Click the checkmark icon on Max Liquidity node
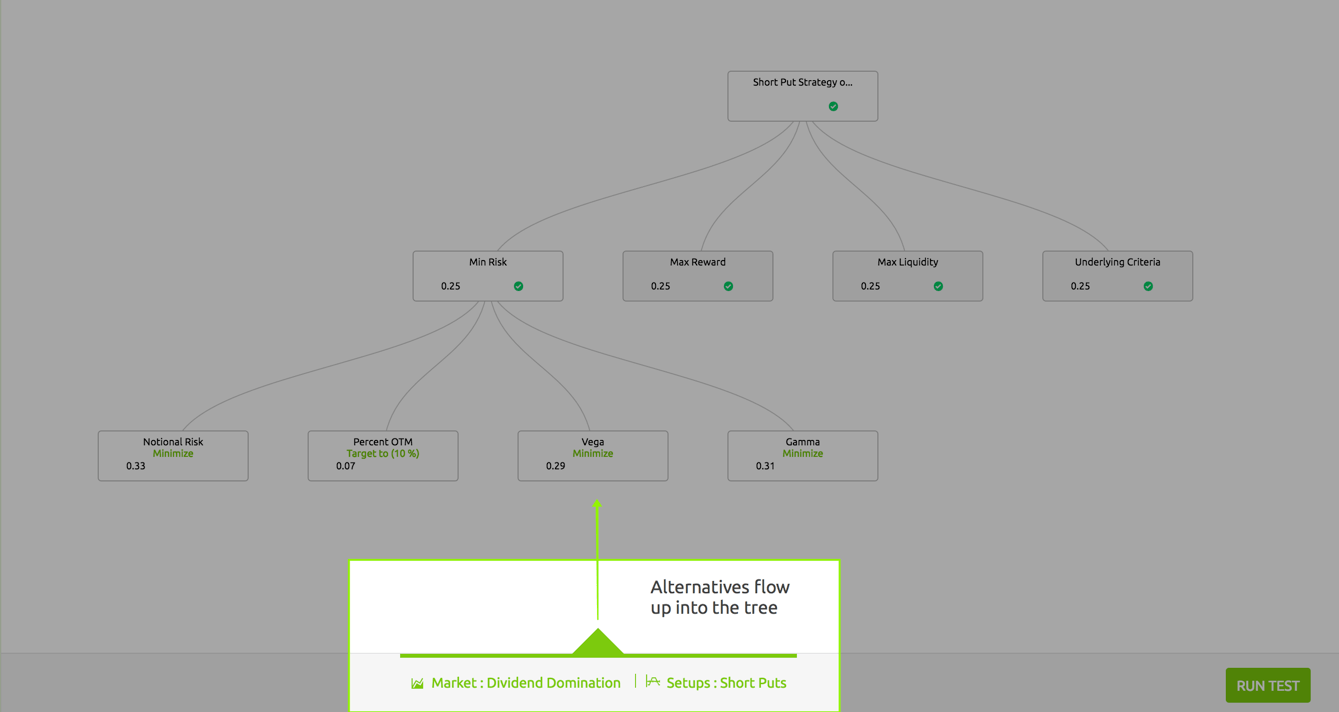The image size is (1339, 712). click(x=938, y=286)
